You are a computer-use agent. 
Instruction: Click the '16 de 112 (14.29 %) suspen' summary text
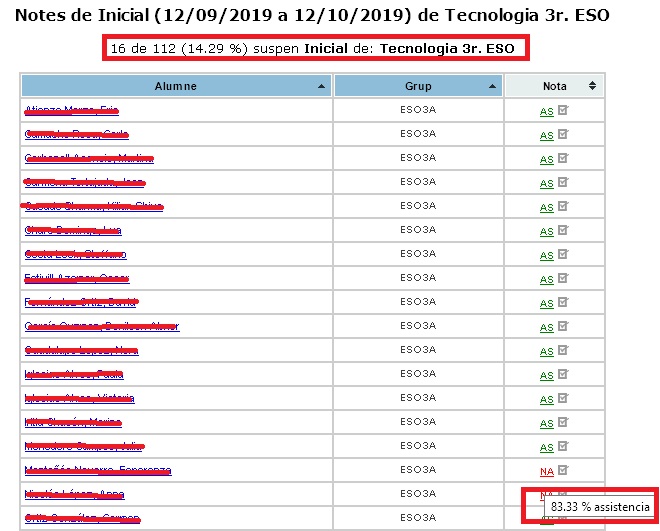(x=205, y=48)
